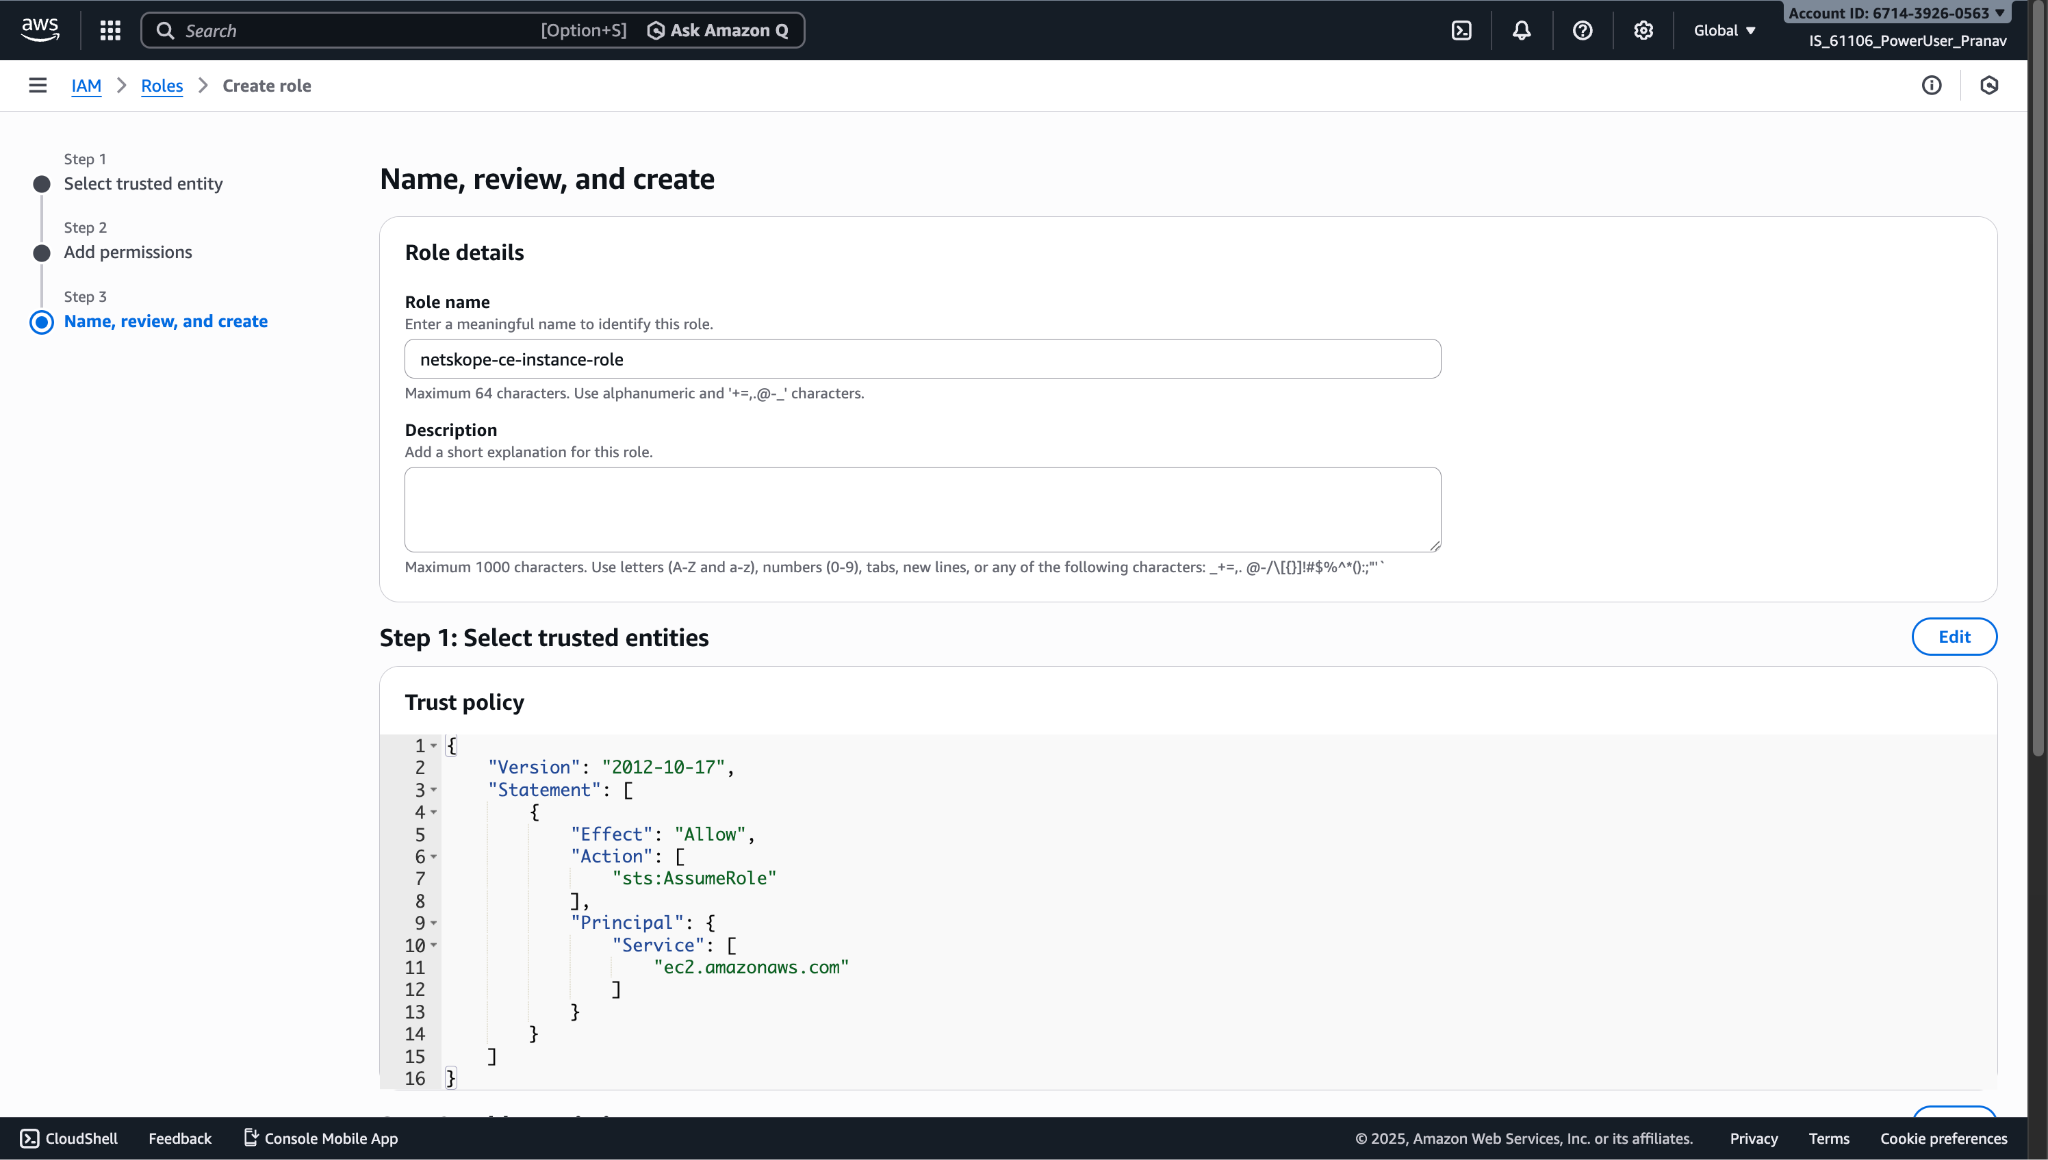Collapse line 1 of the trust policy
2048x1160 pixels.
point(434,746)
